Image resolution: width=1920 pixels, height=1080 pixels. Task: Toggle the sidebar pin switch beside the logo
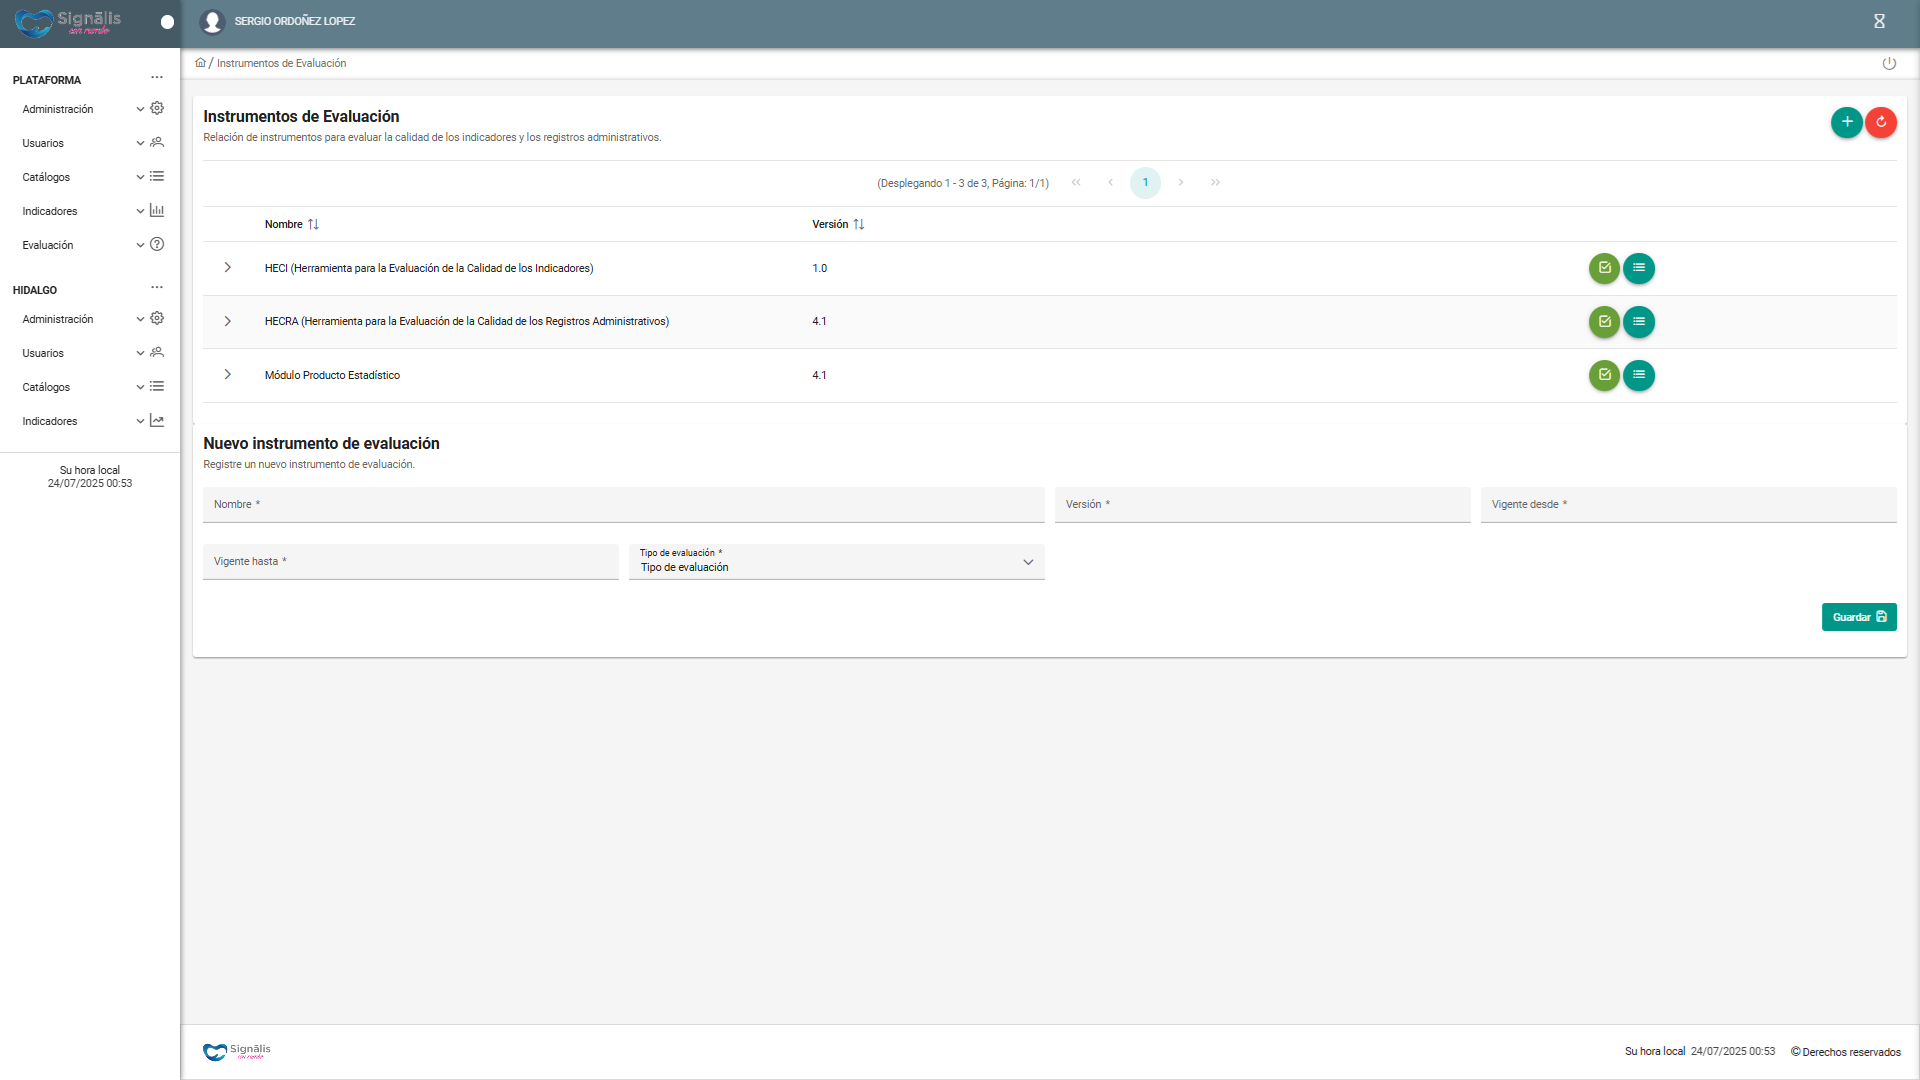167,22
